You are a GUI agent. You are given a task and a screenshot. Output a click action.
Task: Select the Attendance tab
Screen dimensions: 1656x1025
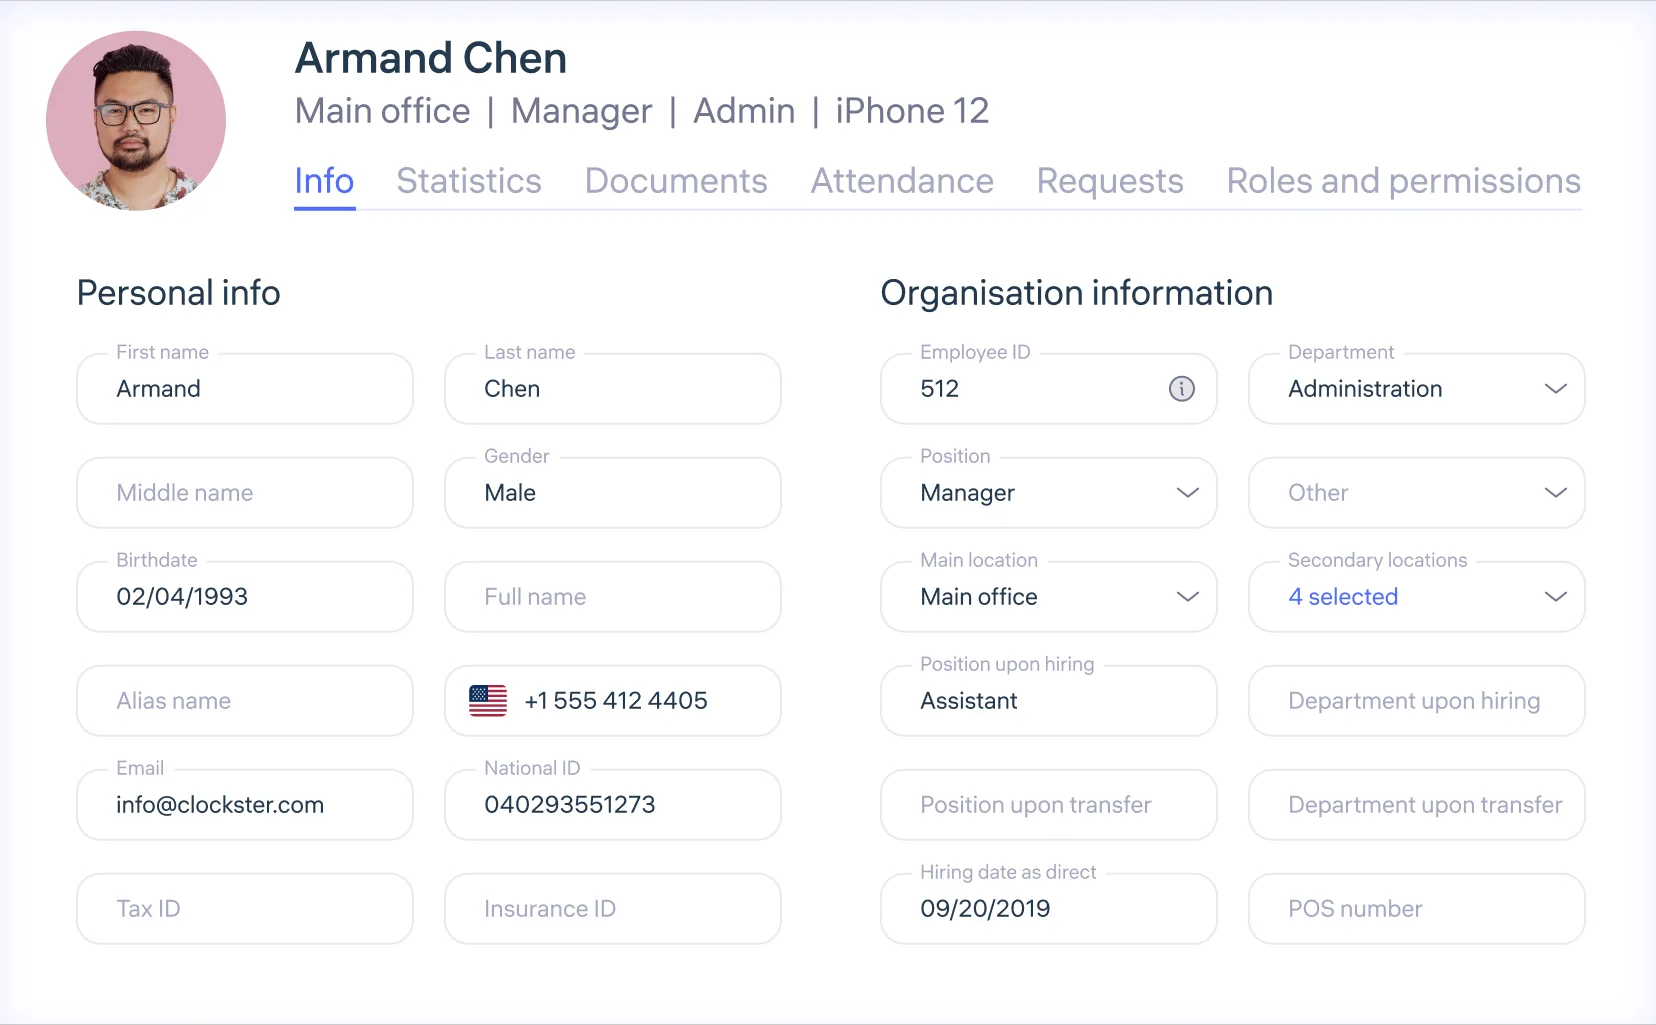coord(902,181)
